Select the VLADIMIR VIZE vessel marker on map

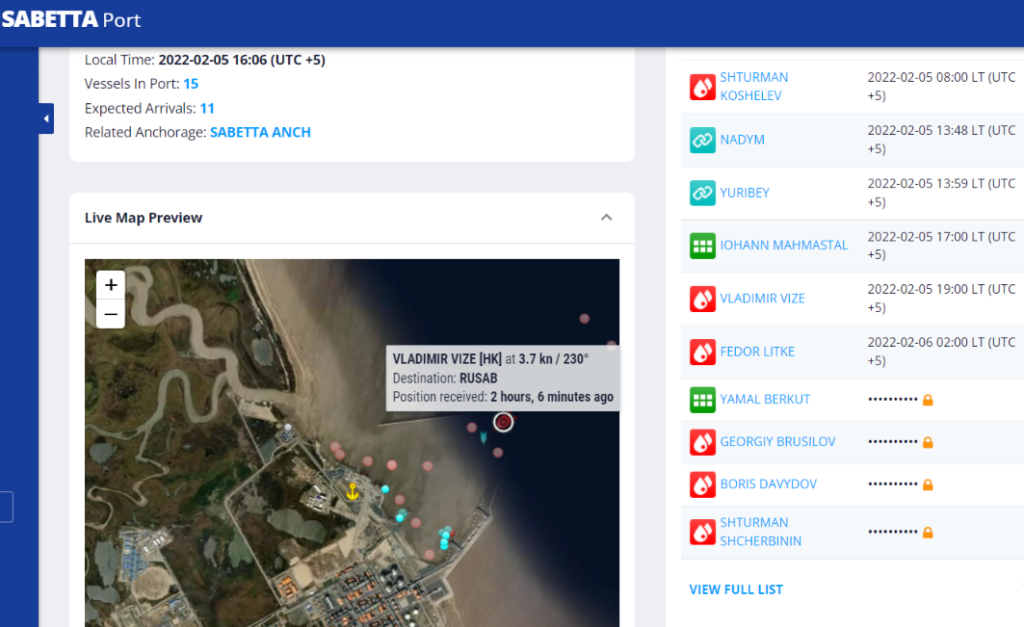pyautogui.click(x=503, y=422)
